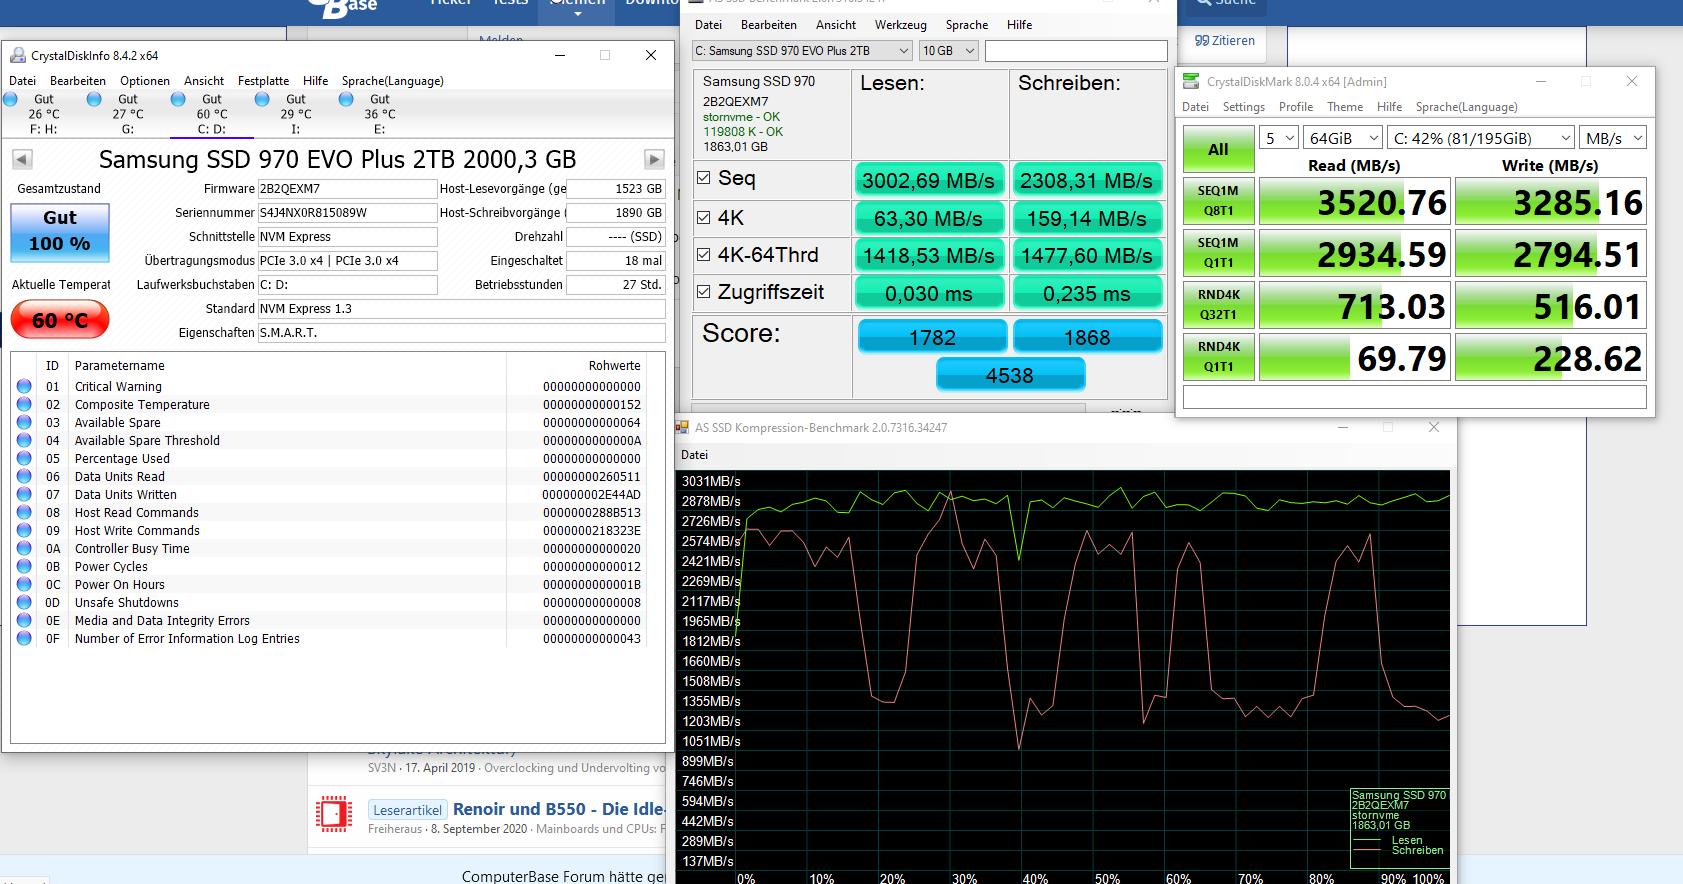Open the Ansicht menu in CrystalDiskInfo

[204, 81]
